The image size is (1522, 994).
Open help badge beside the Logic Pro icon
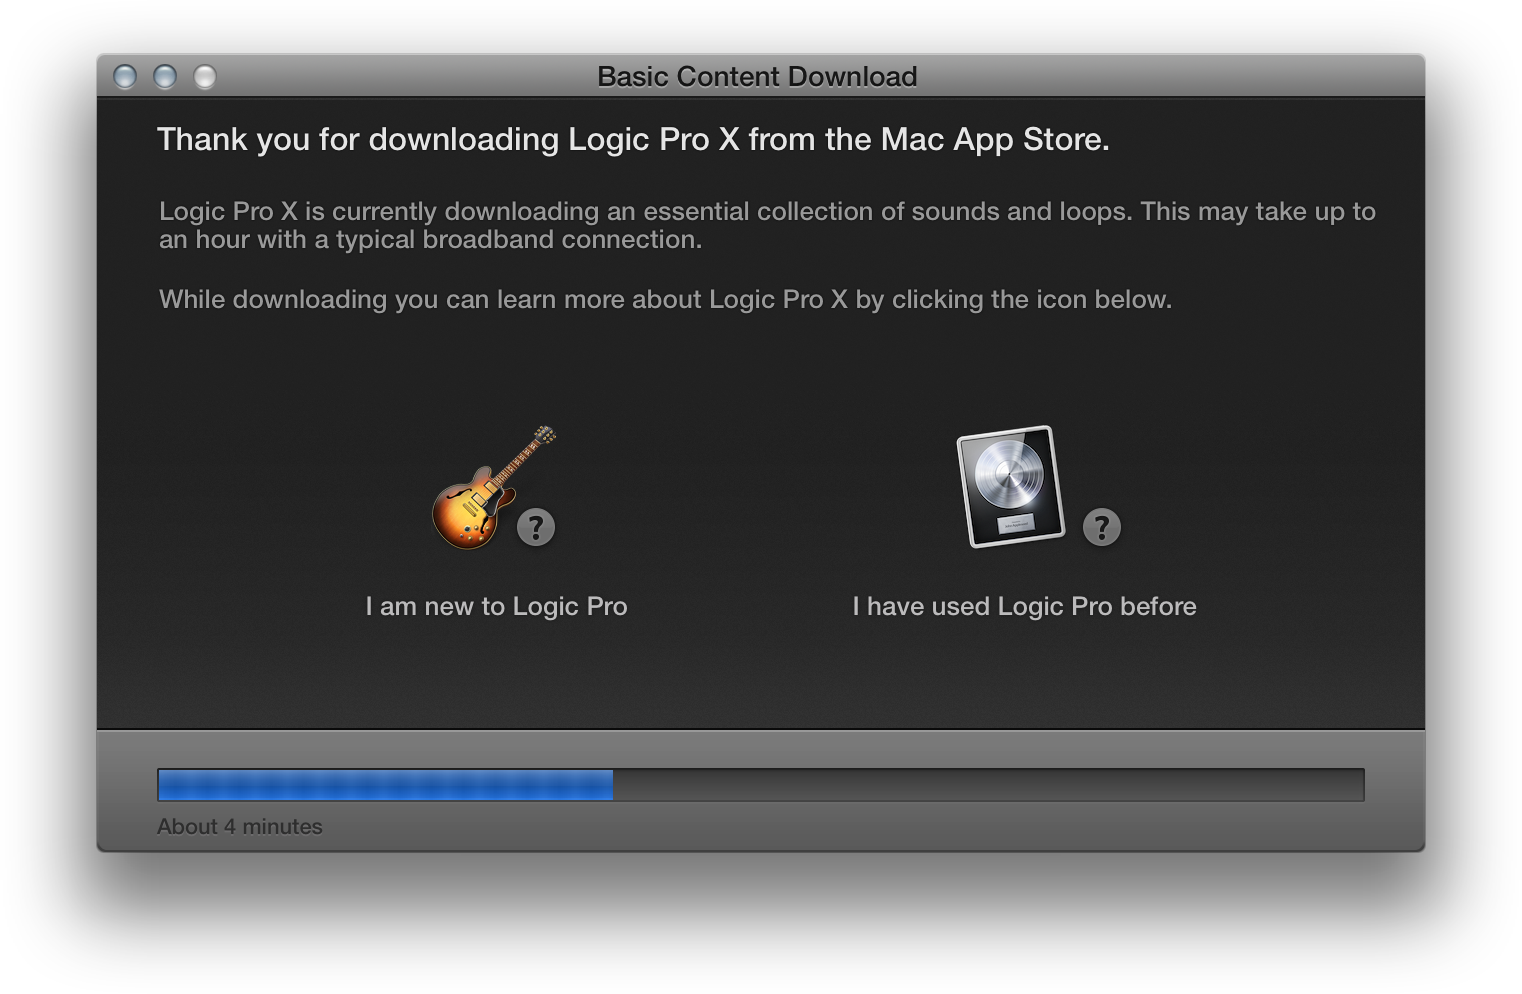click(x=1102, y=527)
